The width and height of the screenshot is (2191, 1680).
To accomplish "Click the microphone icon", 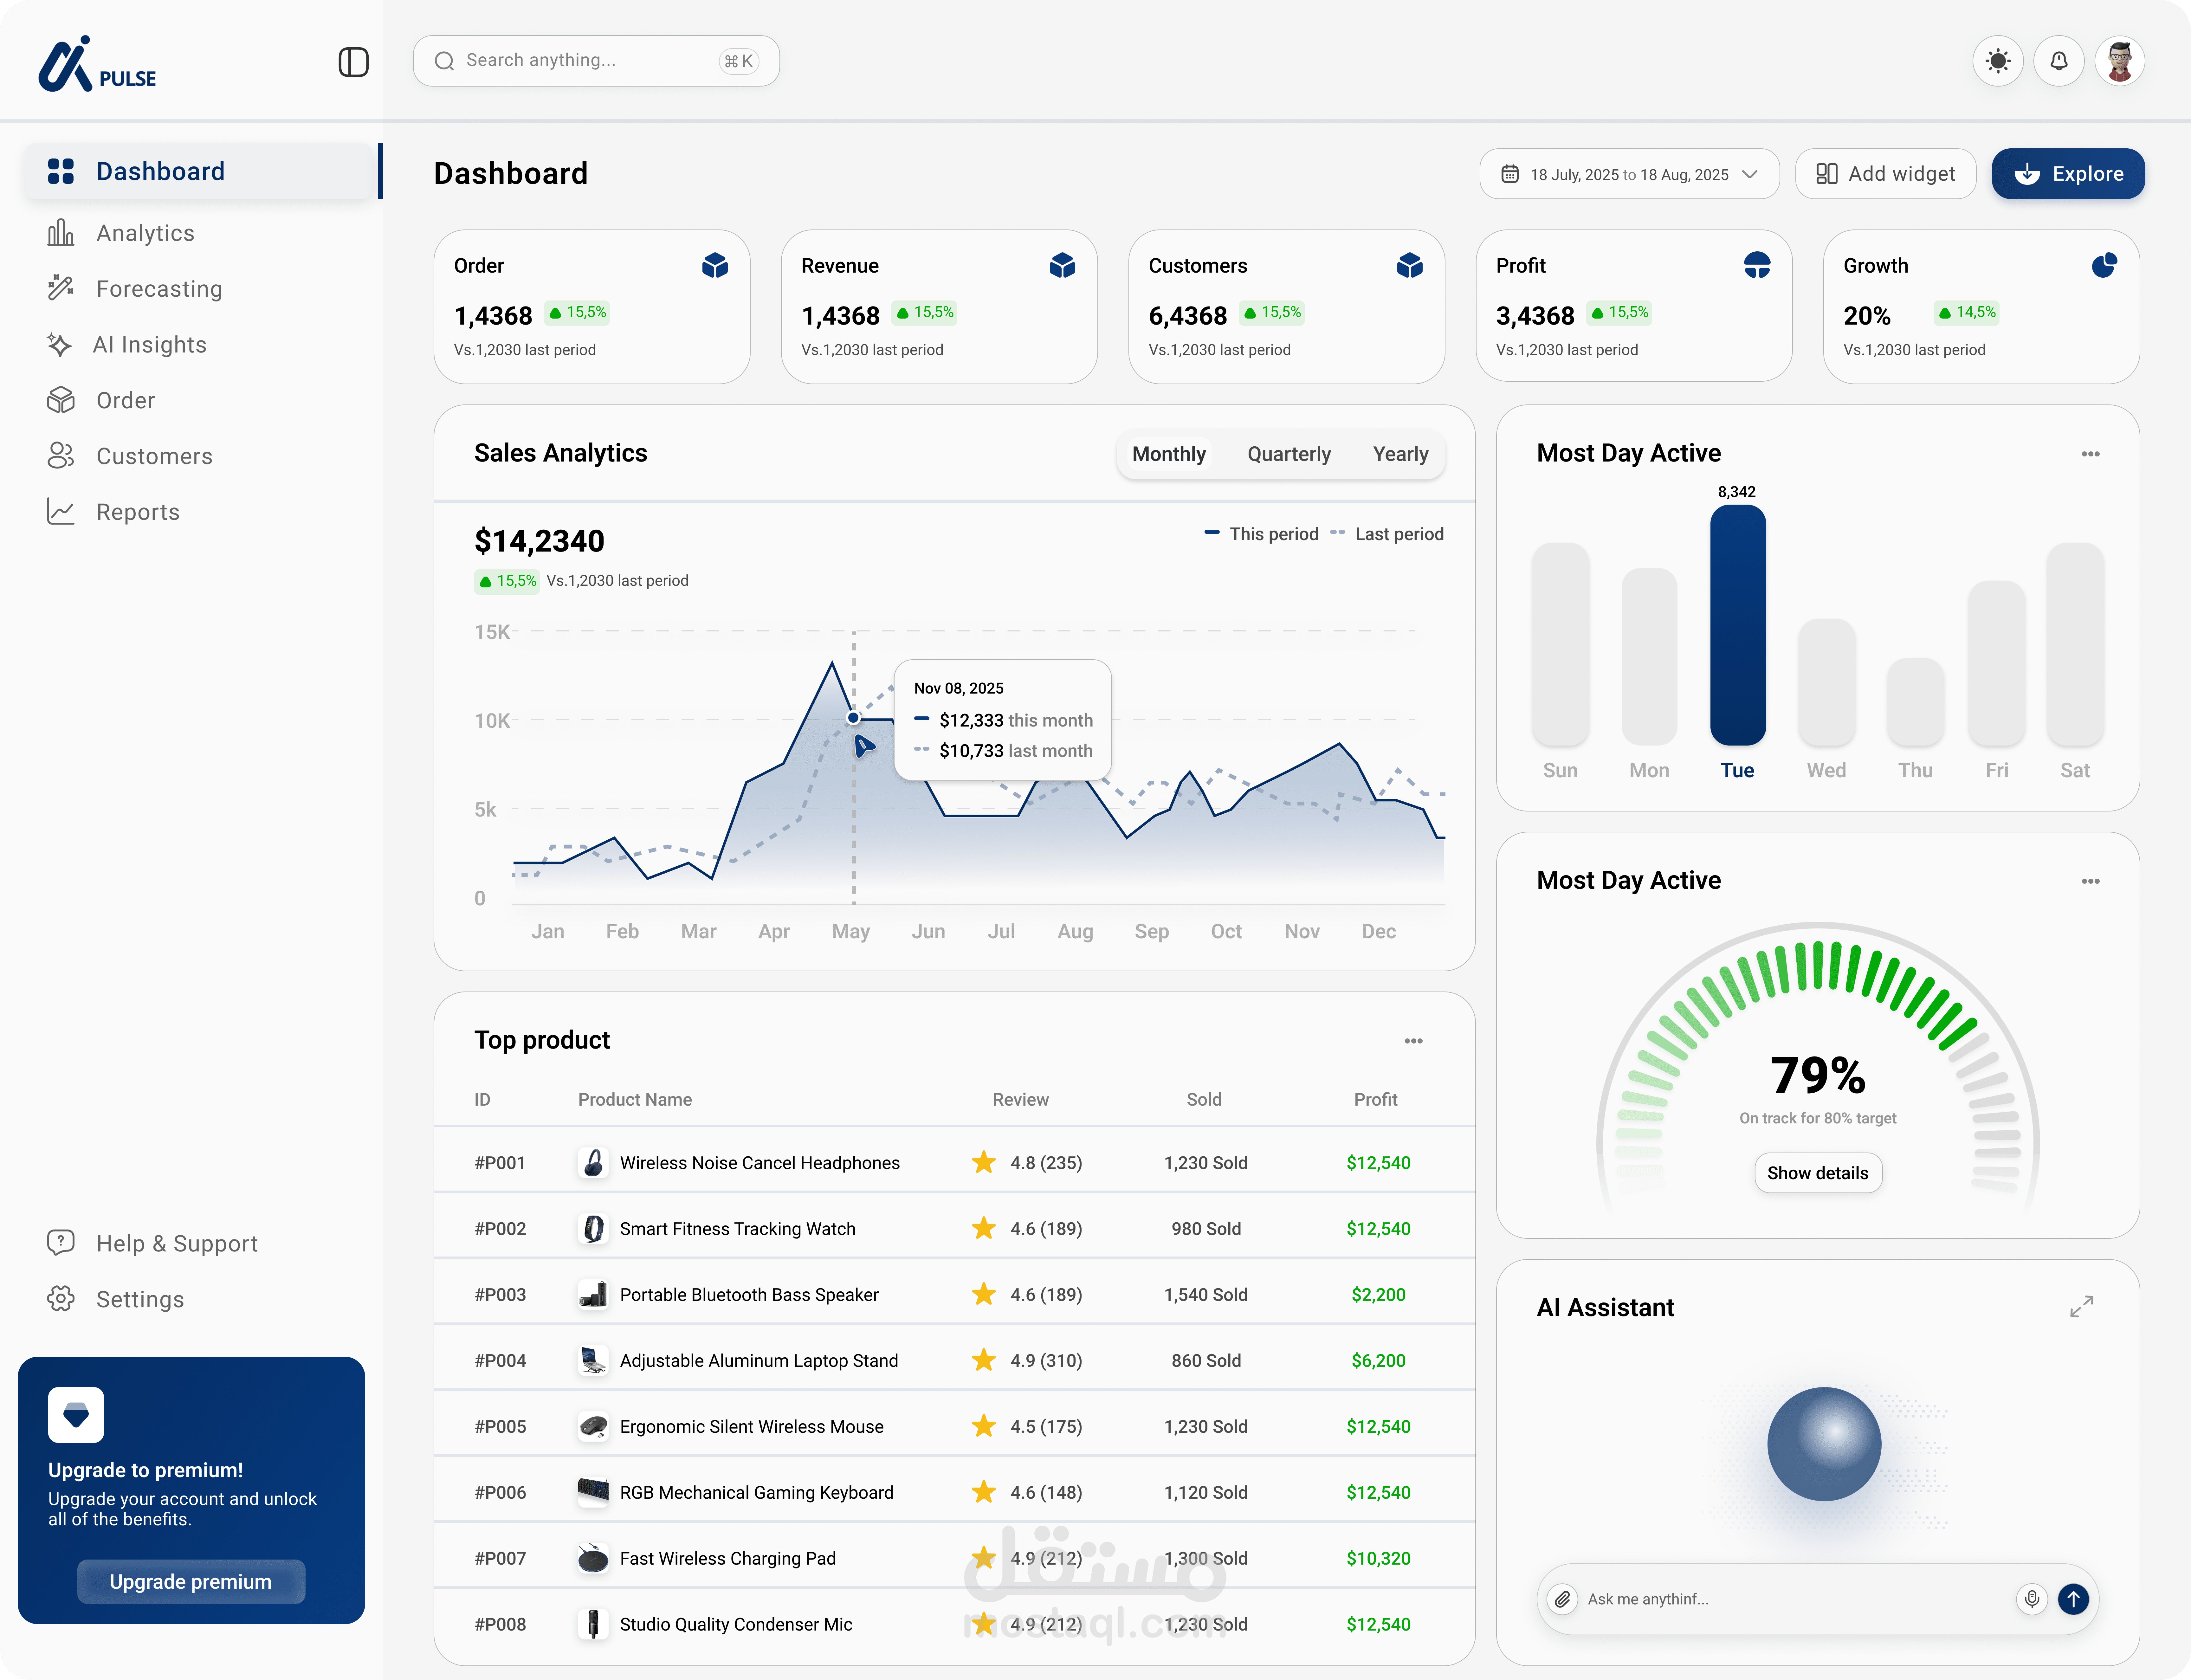I will [2032, 1599].
